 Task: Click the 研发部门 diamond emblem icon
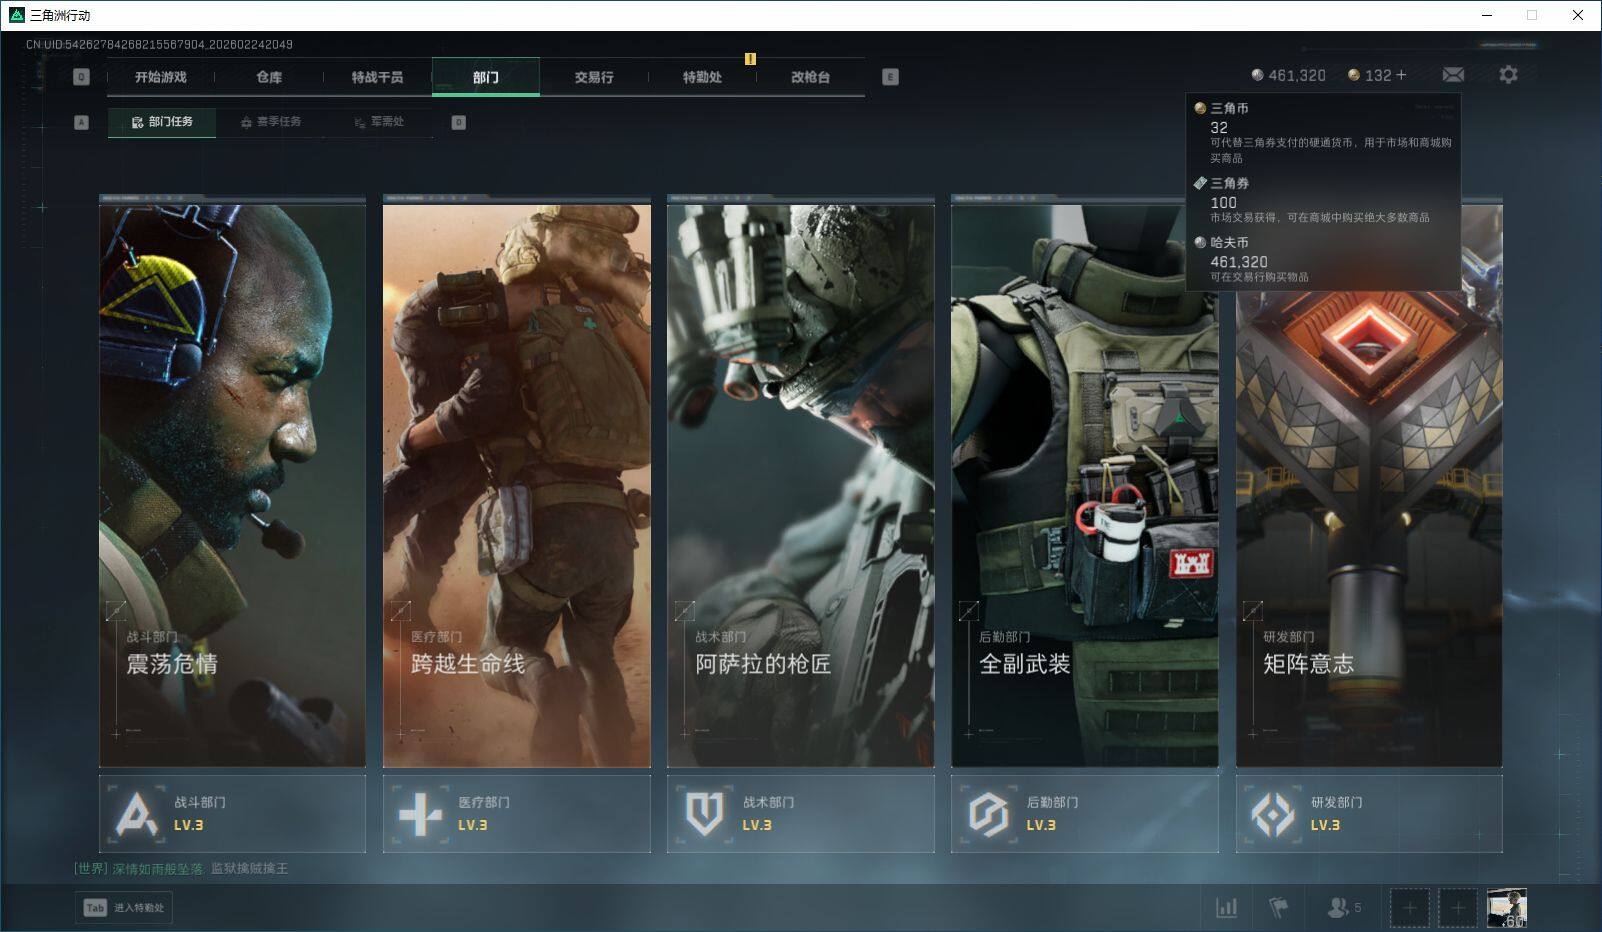pos(1272,814)
